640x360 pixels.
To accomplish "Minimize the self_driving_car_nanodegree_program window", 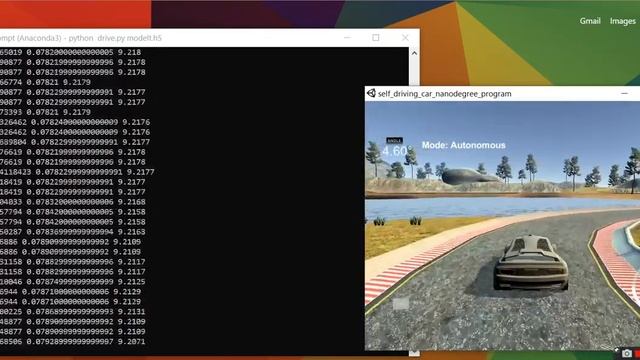I will pos(624,93).
